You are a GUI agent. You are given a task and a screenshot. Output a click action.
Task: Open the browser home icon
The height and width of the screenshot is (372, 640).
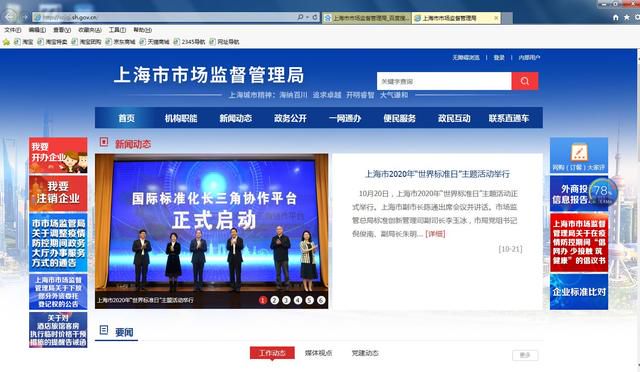pos(616,18)
